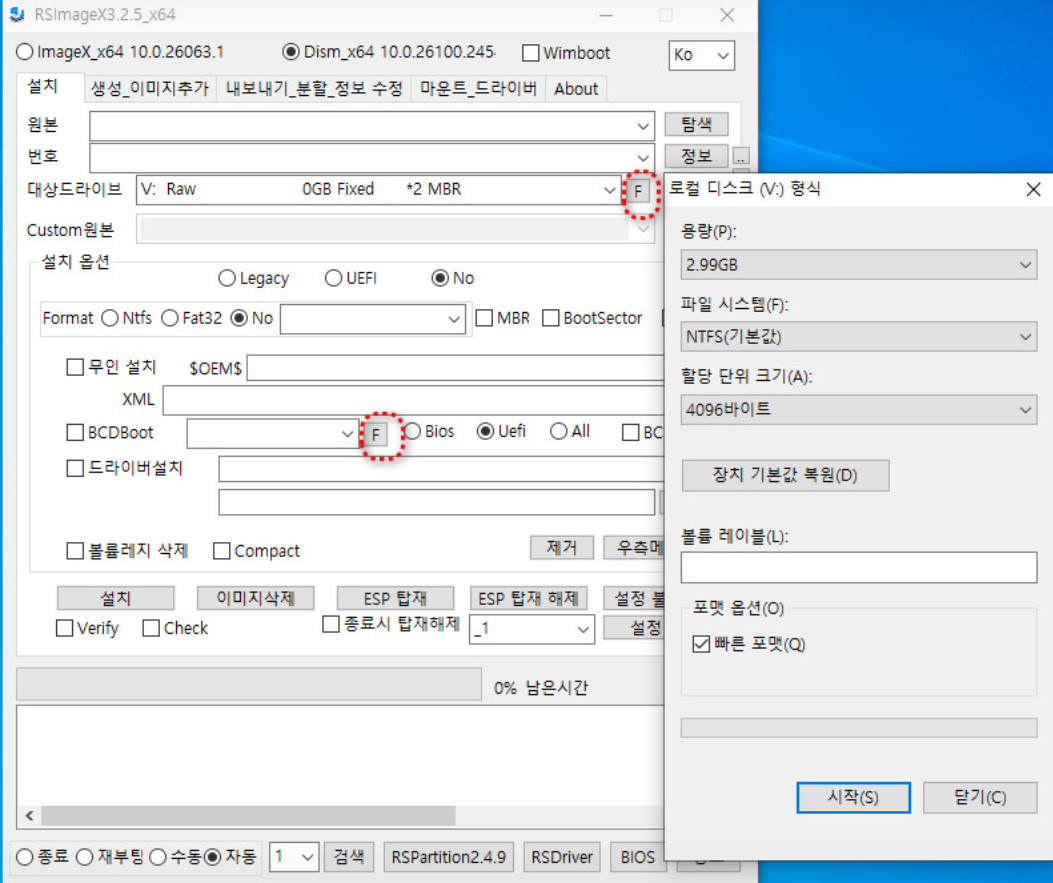Select the Legacy boot radio button
The width and height of the screenshot is (1053, 883).
tap(227, 279)
